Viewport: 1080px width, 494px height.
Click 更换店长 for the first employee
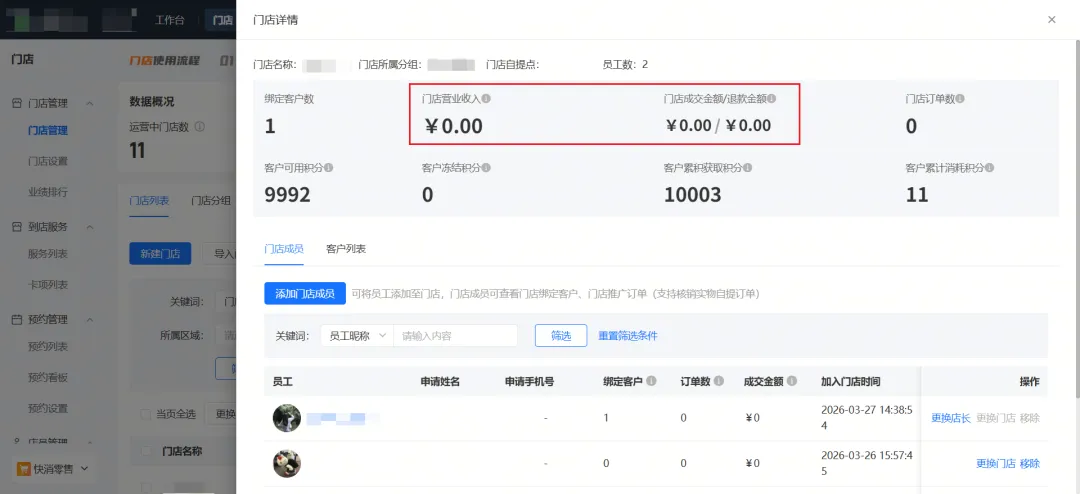[950, 418]
